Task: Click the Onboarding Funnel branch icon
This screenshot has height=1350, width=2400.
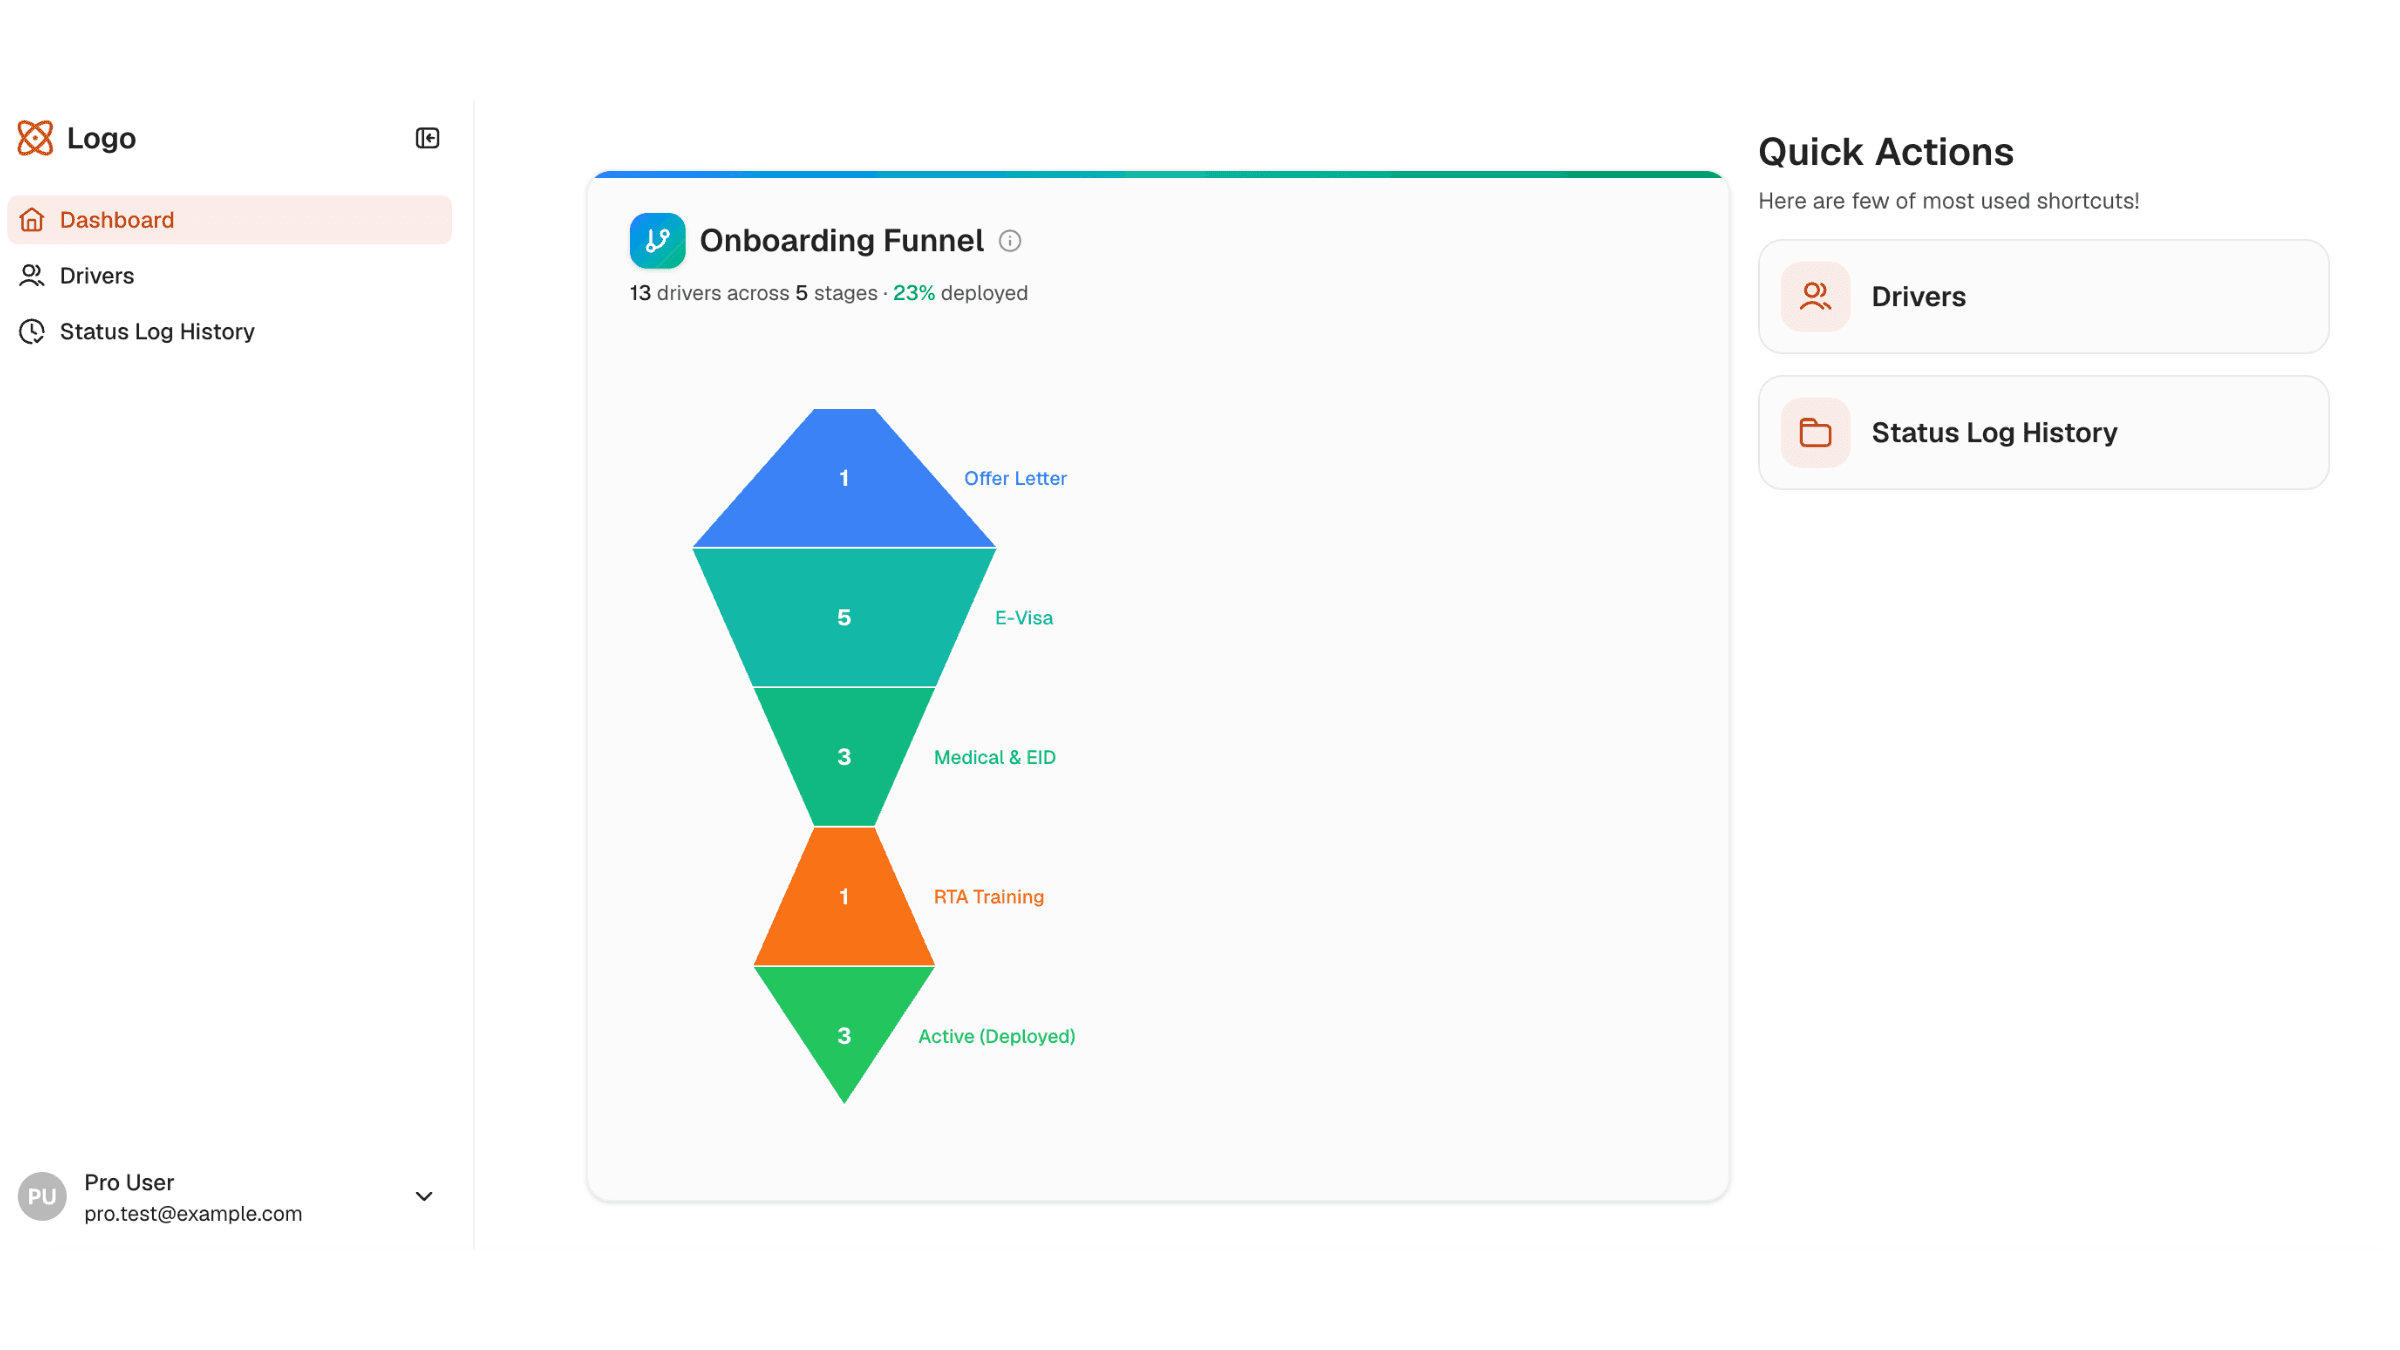Action: (x=657, y=241)
